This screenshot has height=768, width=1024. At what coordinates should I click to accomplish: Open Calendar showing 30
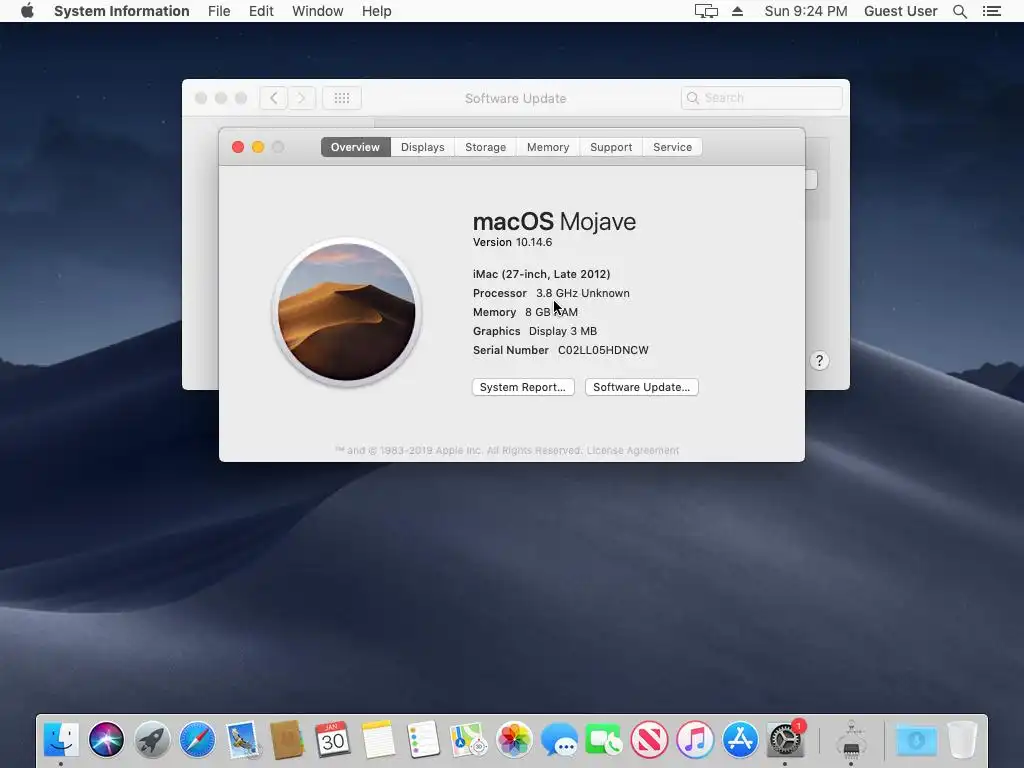tap(332, 740)
